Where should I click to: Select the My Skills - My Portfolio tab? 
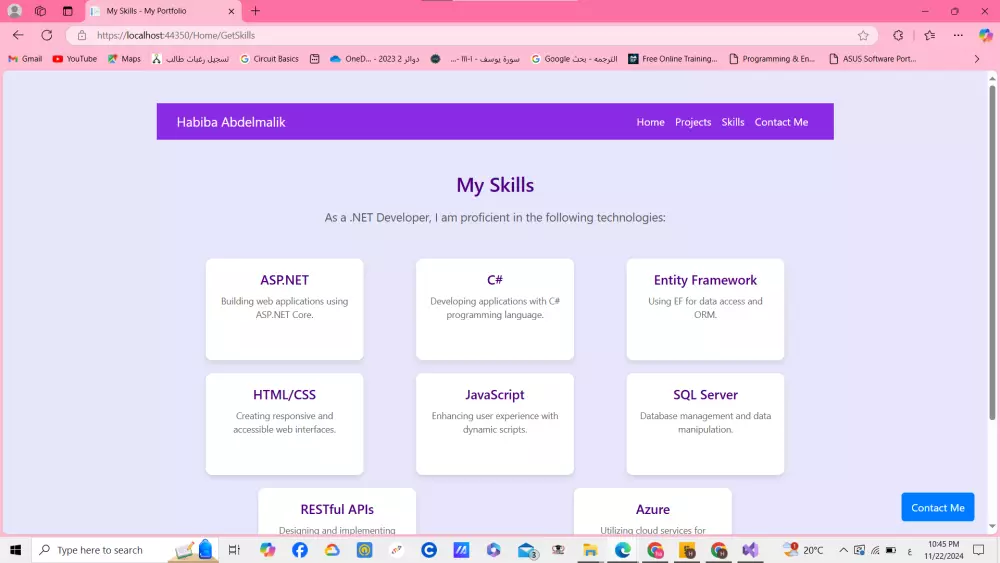[163, 11]
